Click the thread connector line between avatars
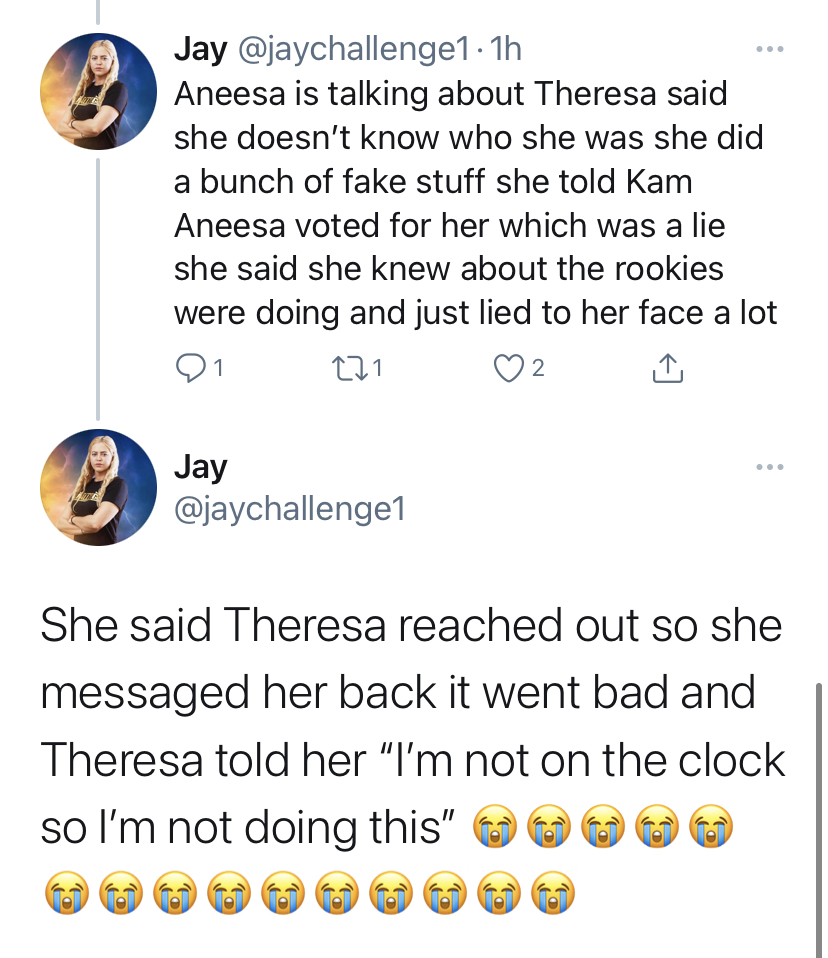This screenshot has width=828, height=958. click(98, 289)
